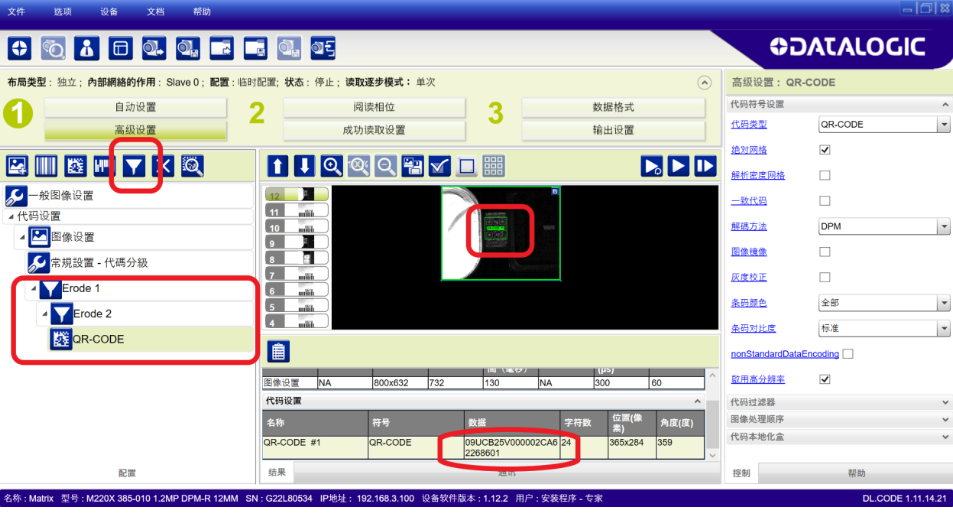953x513 pixels.
Task: Enable the 图像镜像 checkbox
Action: [825, 252]
